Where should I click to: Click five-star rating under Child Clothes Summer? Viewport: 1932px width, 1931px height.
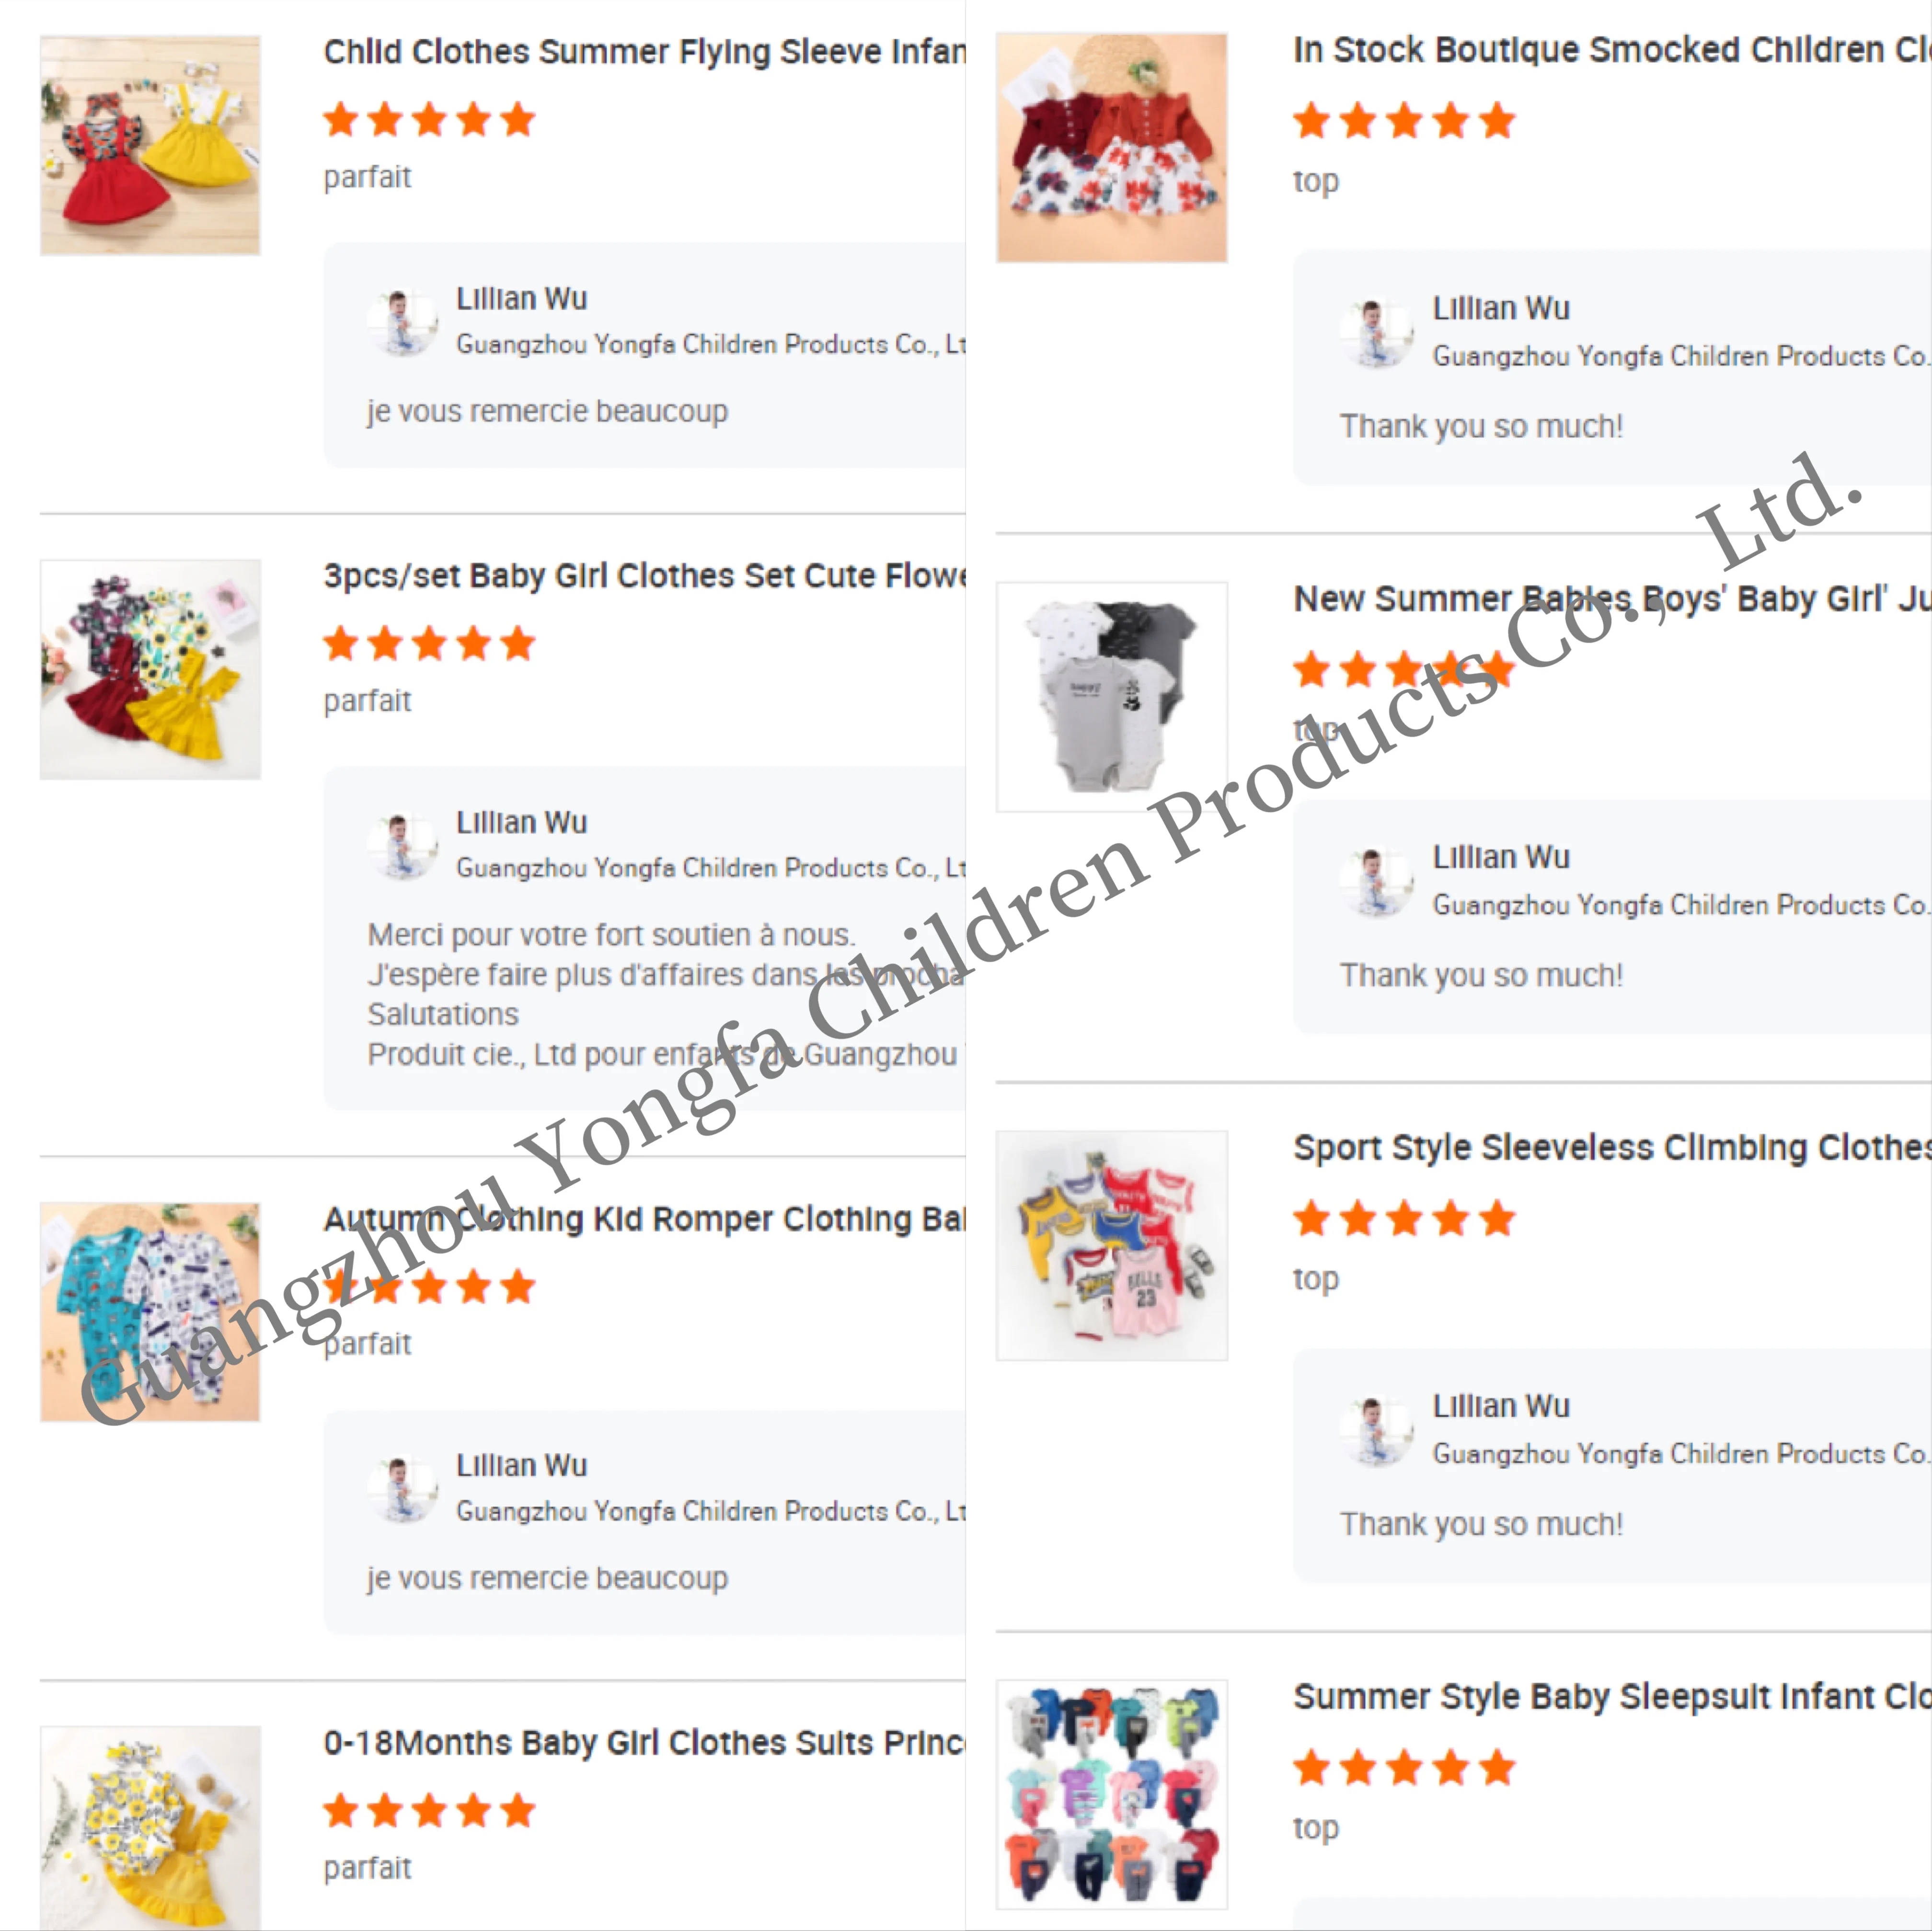click(x=429, y=120)
